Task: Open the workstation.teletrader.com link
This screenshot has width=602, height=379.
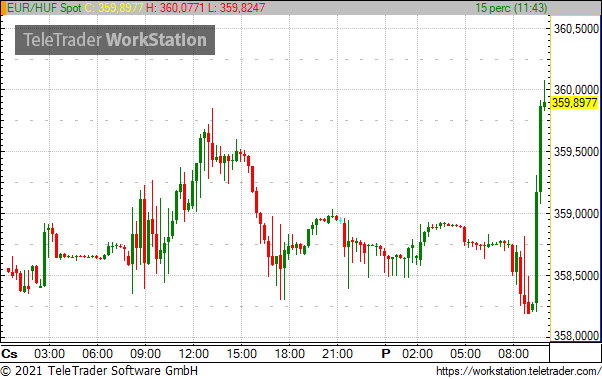Action: [x=518, y=371]
